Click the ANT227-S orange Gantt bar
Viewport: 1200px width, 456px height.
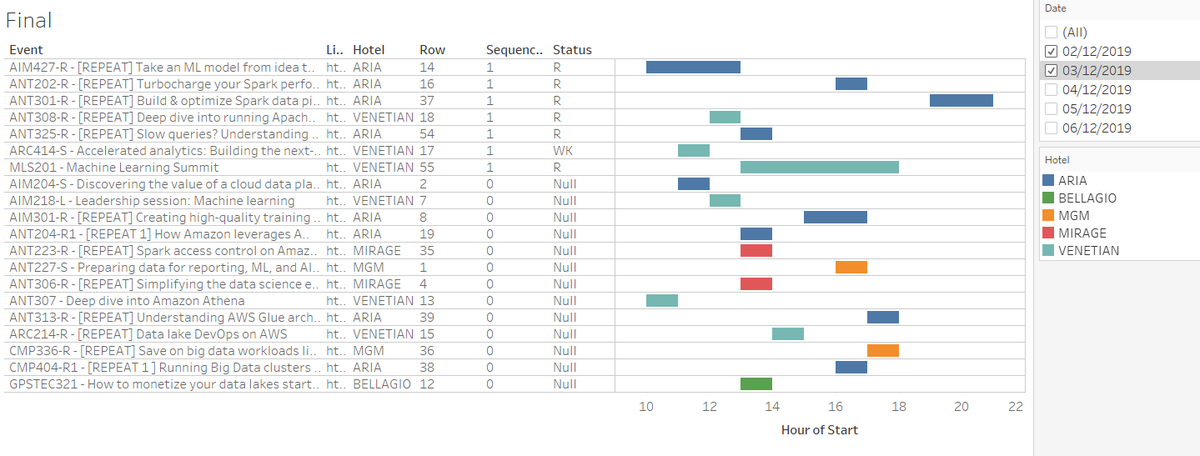click(x=851, y=267)
